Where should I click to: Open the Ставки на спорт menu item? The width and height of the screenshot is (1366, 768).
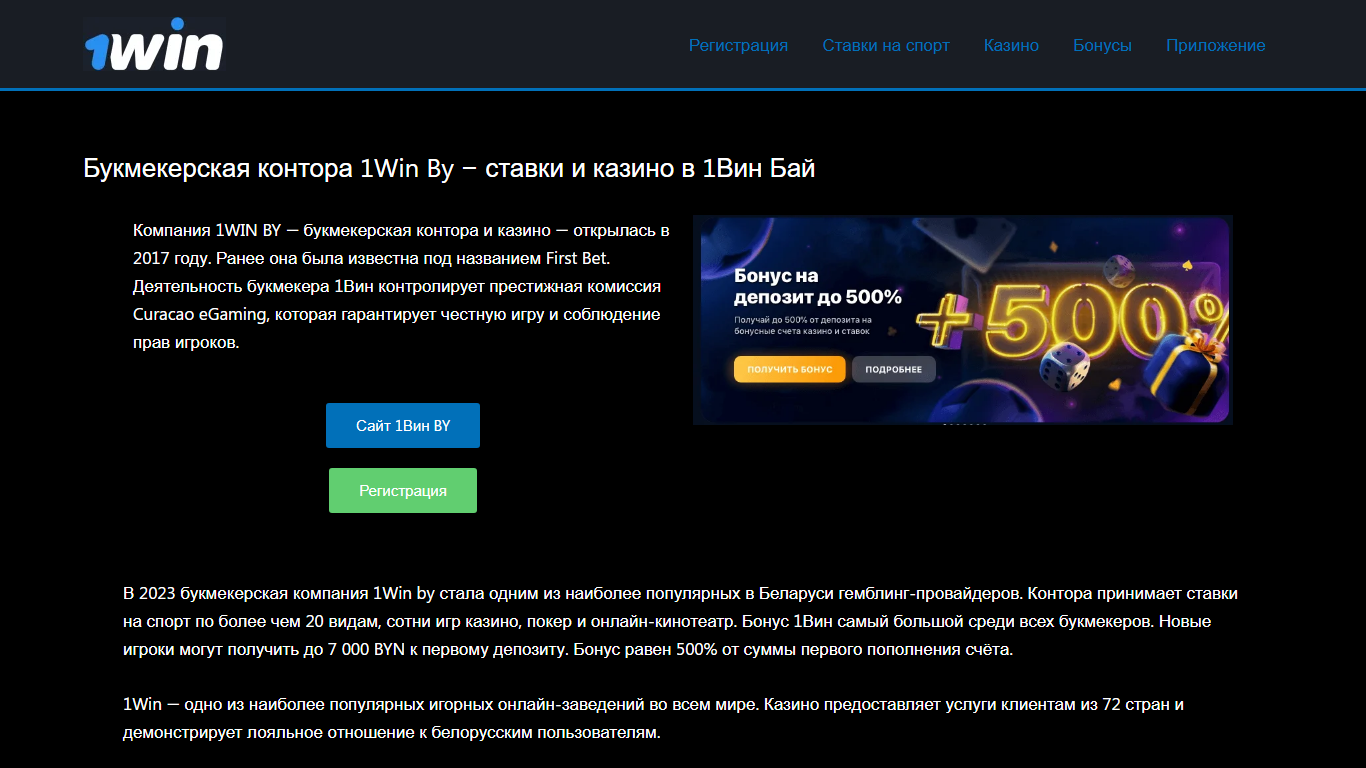[x=886, y=45]
